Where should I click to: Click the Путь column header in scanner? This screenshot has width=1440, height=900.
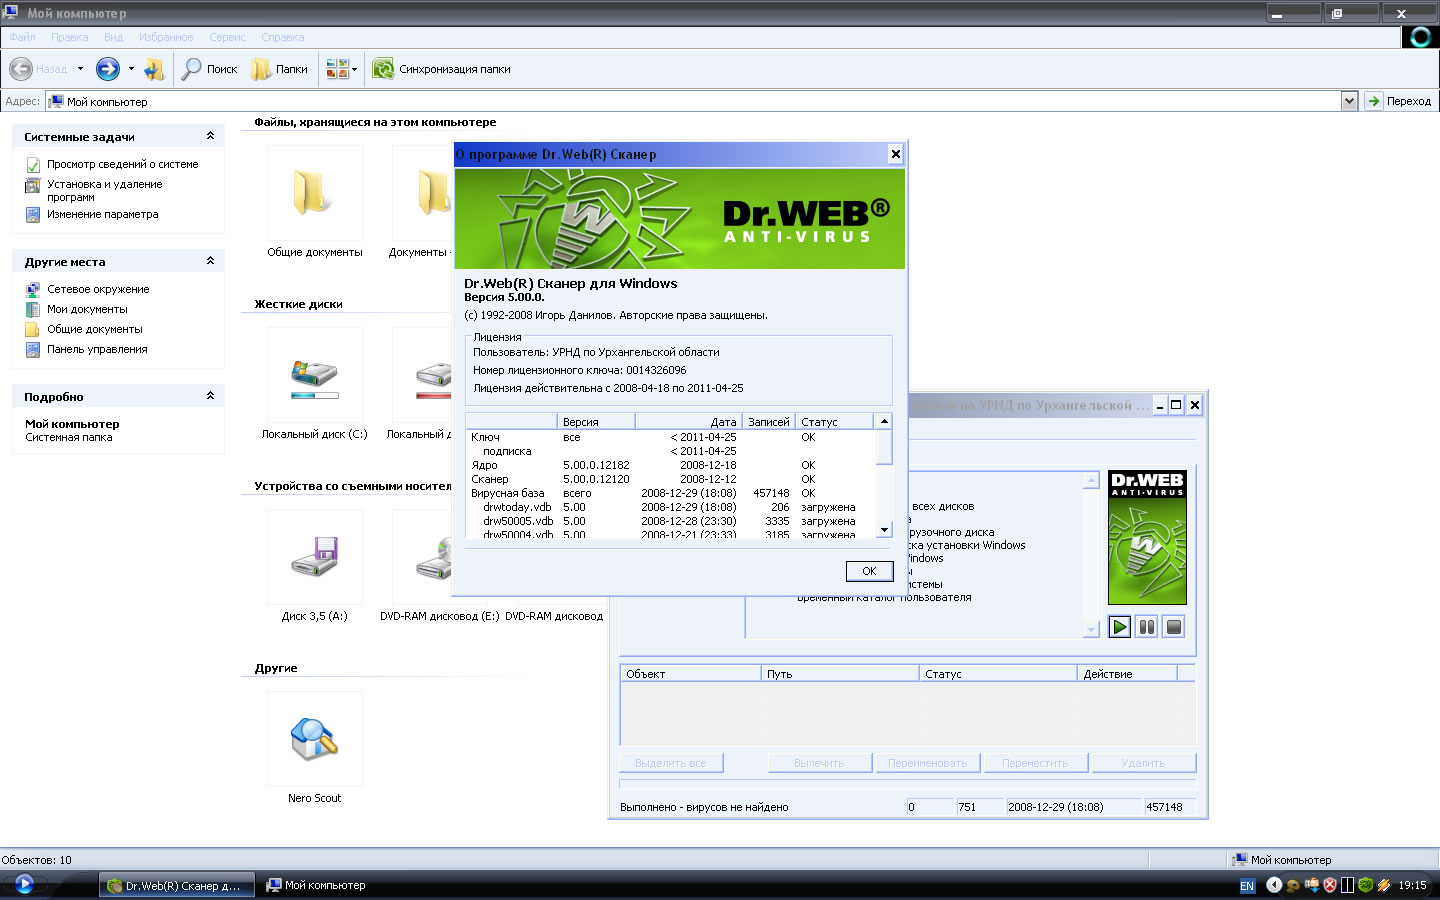[840, 674]
